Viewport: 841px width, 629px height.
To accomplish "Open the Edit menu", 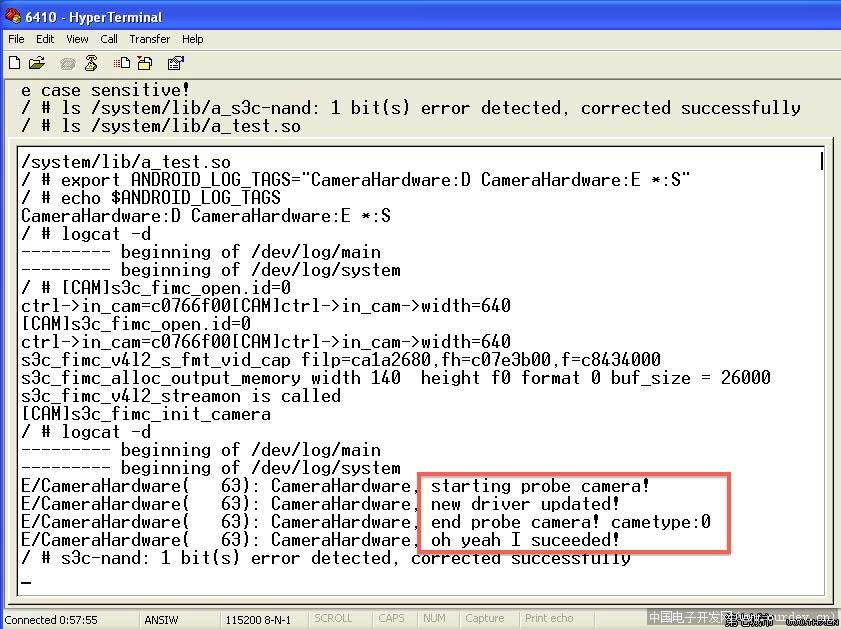I will click(45, 39).
